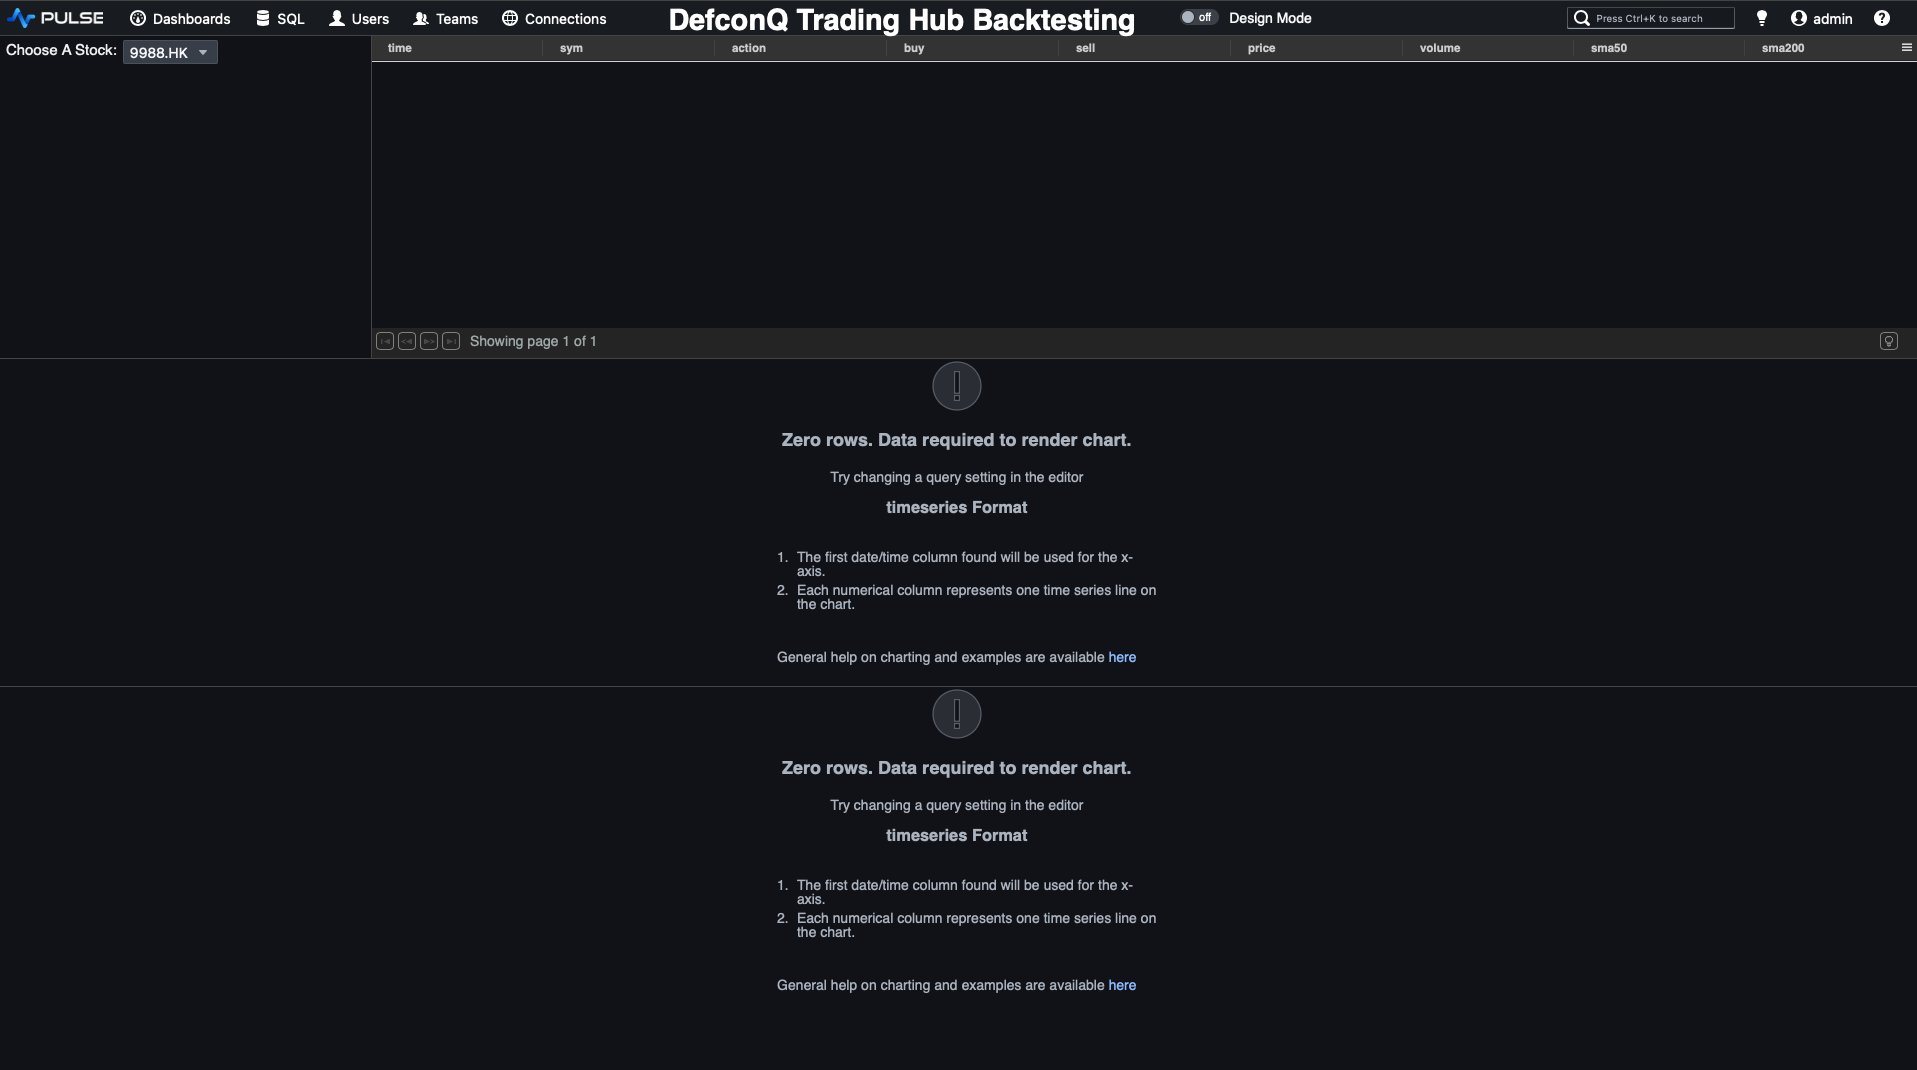Click the admin user avatar

tap(1797, 18)
